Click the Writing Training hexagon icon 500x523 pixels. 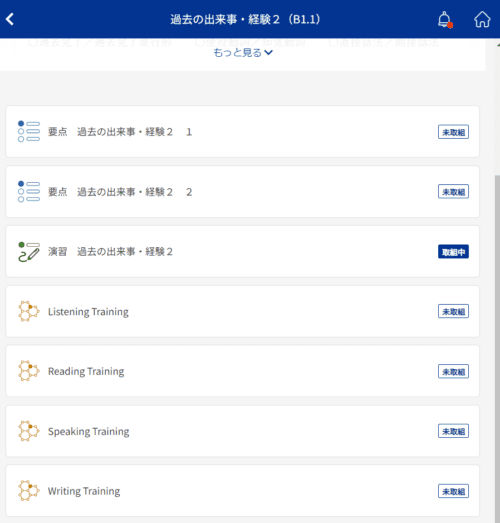click(29, 491)
